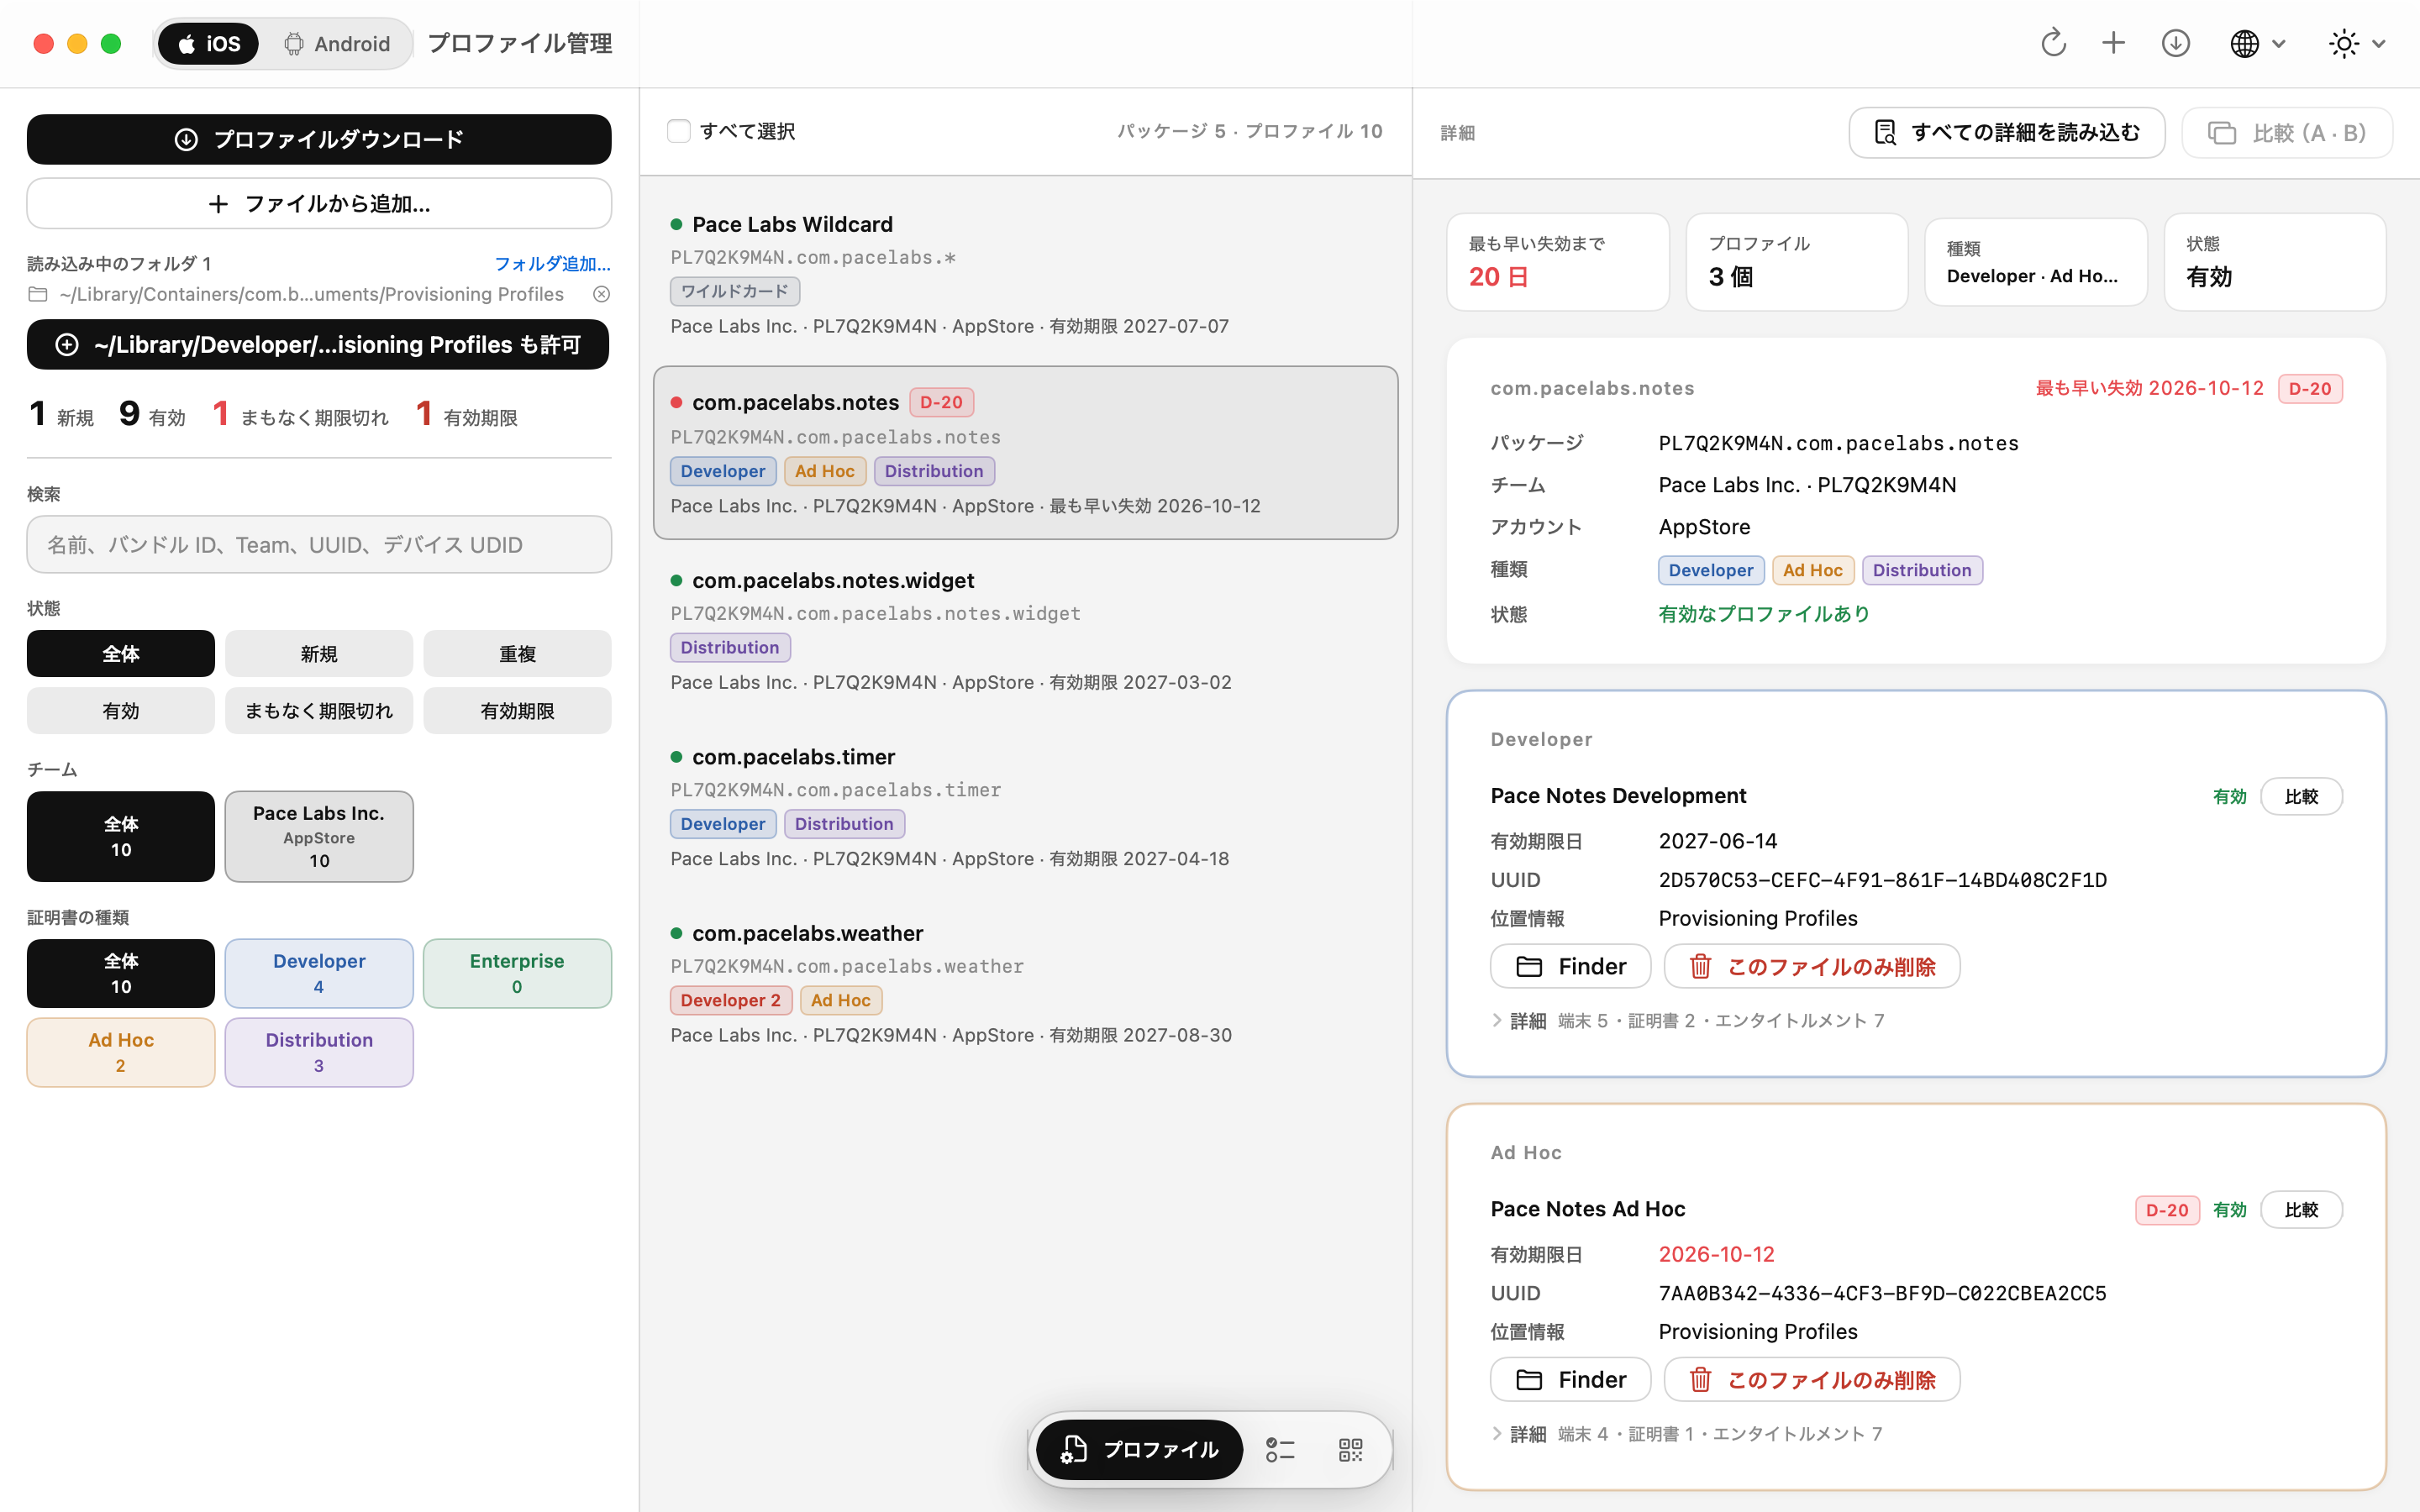Click the Developer 2 tag on com.pacelabs.weather
This screenshot has height=1512, width=2420.
731,1000
